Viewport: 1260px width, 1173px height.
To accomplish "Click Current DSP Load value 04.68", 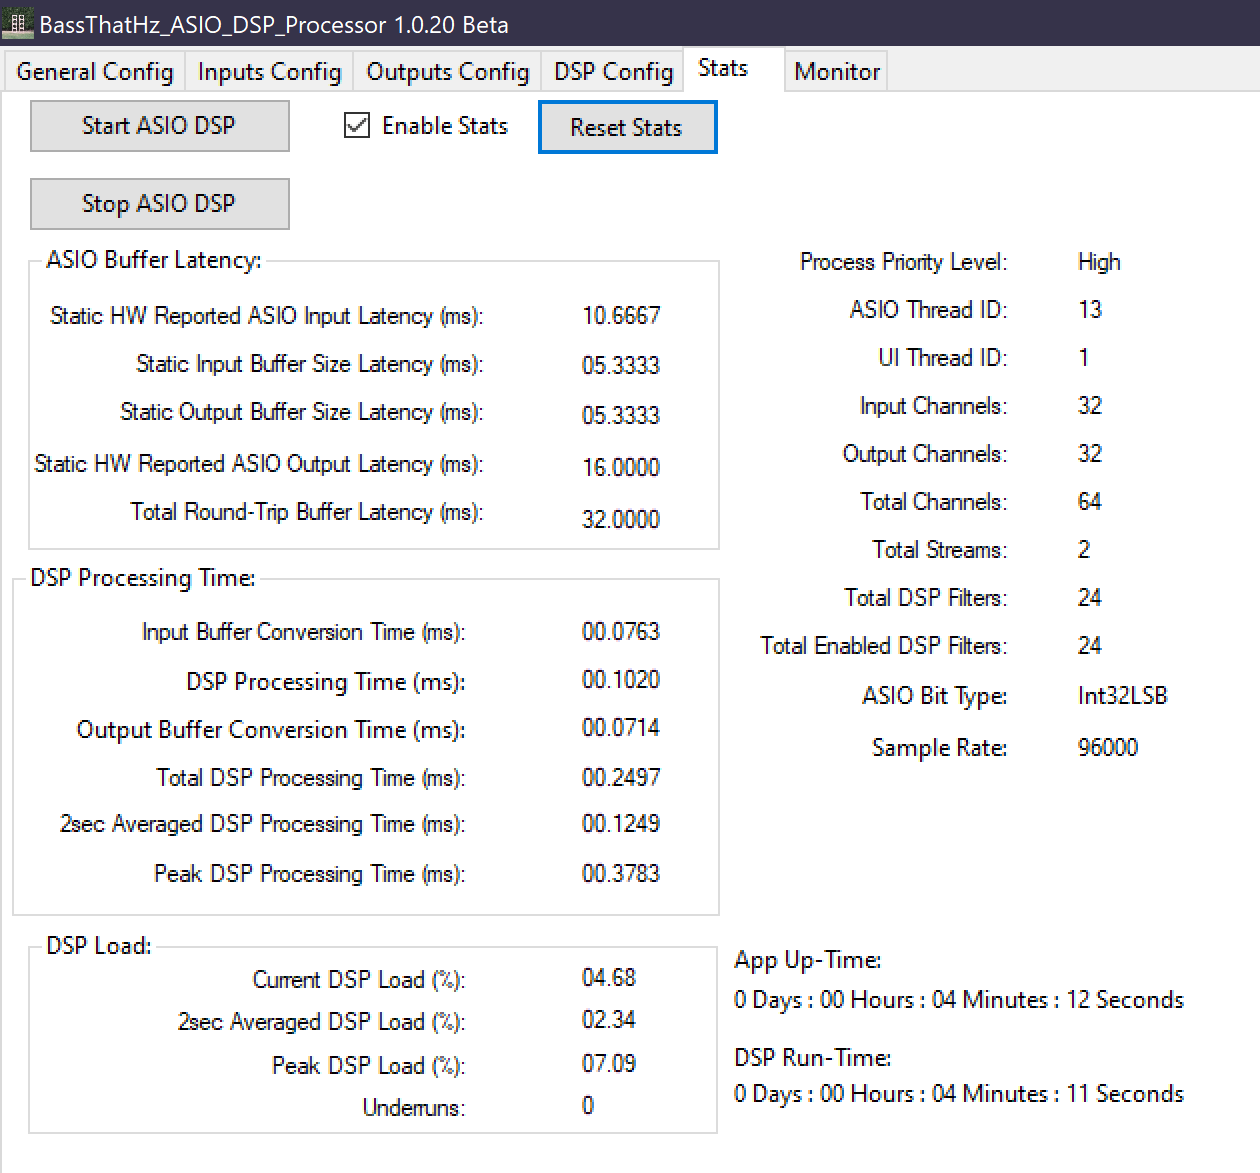I will pyautogui.click(x=609, y=978).
